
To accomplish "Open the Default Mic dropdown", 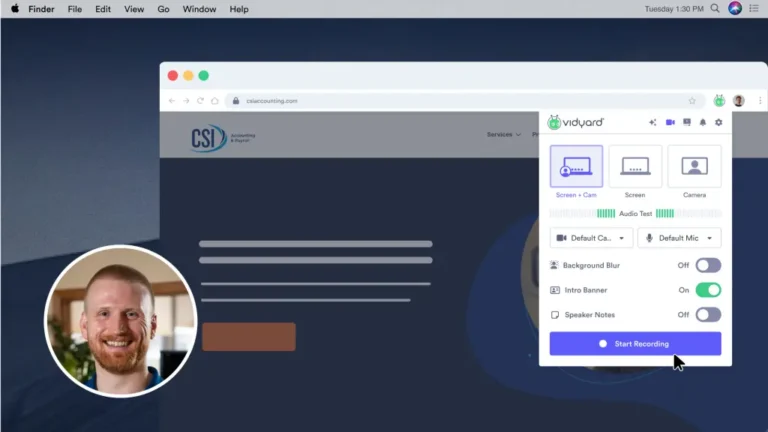I will [x=679, y=238].
